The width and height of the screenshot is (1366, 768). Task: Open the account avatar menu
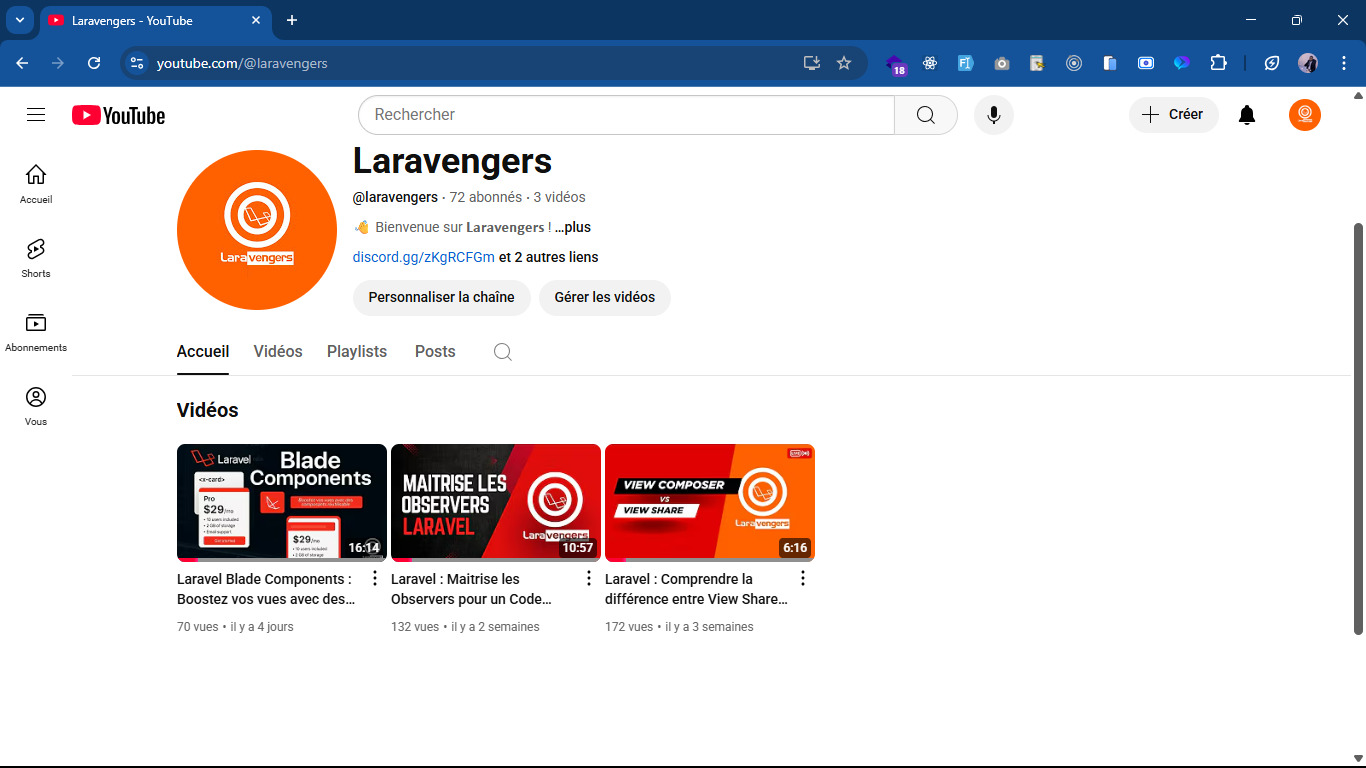pyautogui.click(x=1305, y=115)
